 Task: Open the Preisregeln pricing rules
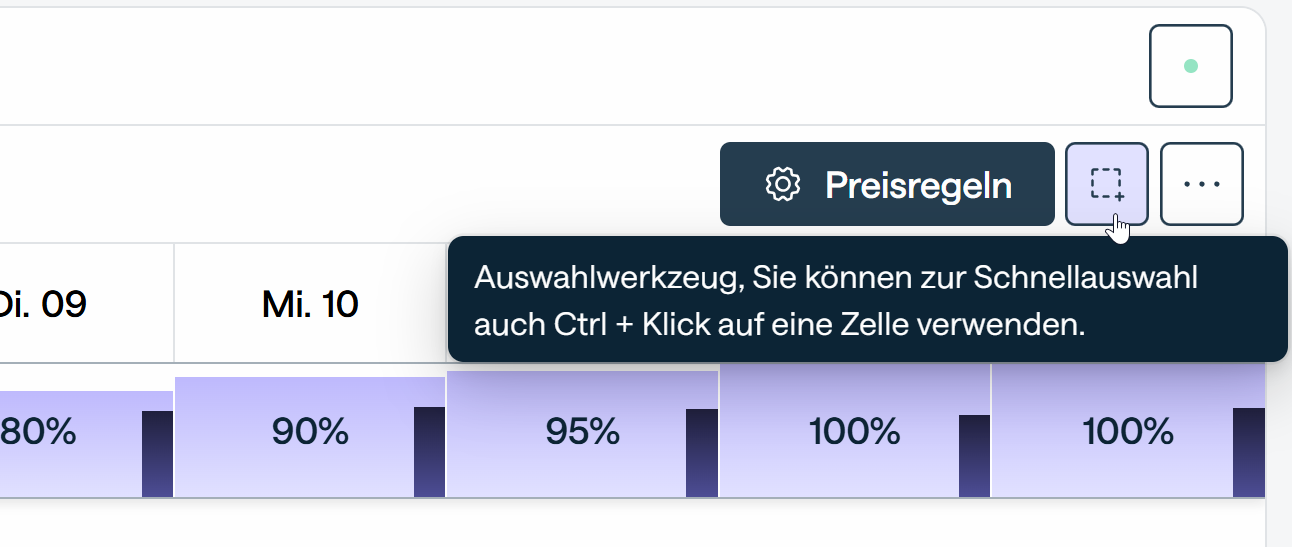pos(887,184)
